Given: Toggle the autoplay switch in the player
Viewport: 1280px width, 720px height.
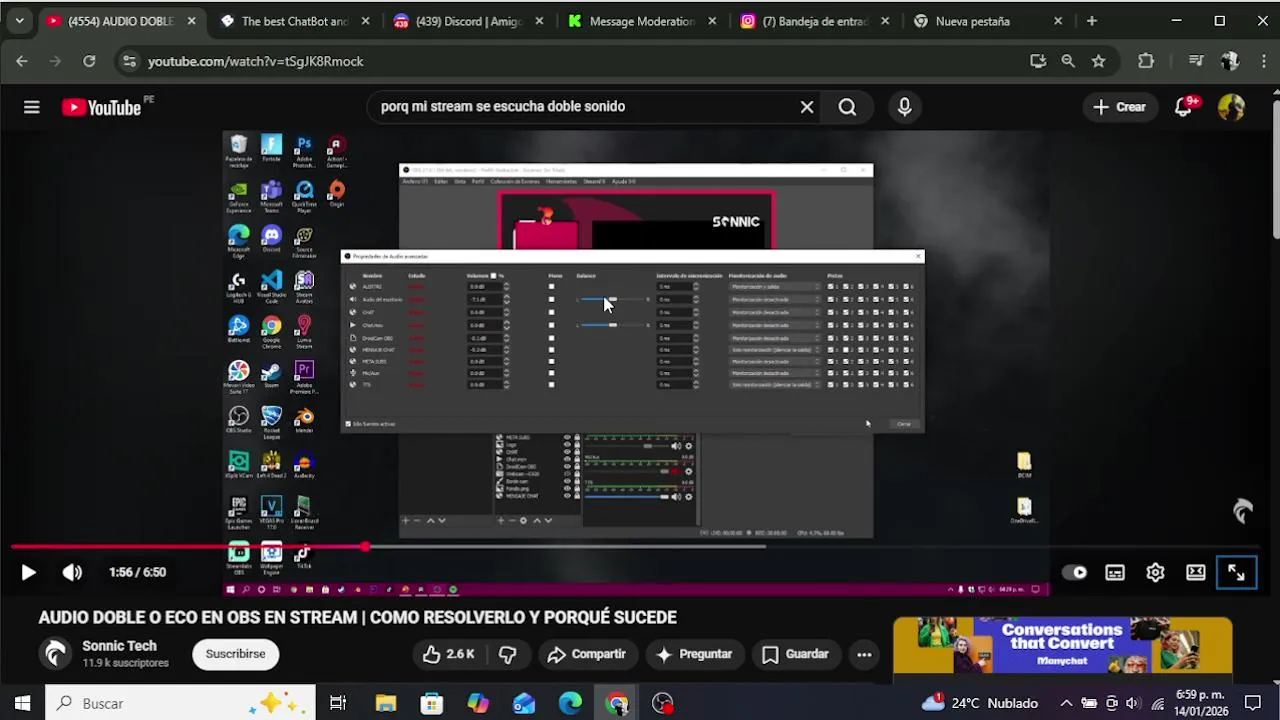Looking at the screenshot, I should point(1074,572).
